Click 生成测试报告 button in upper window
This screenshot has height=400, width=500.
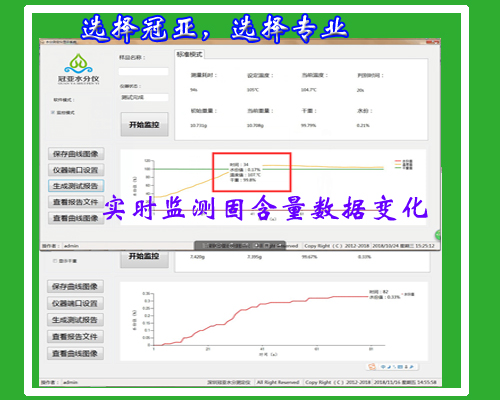click(x=76, y=186)
